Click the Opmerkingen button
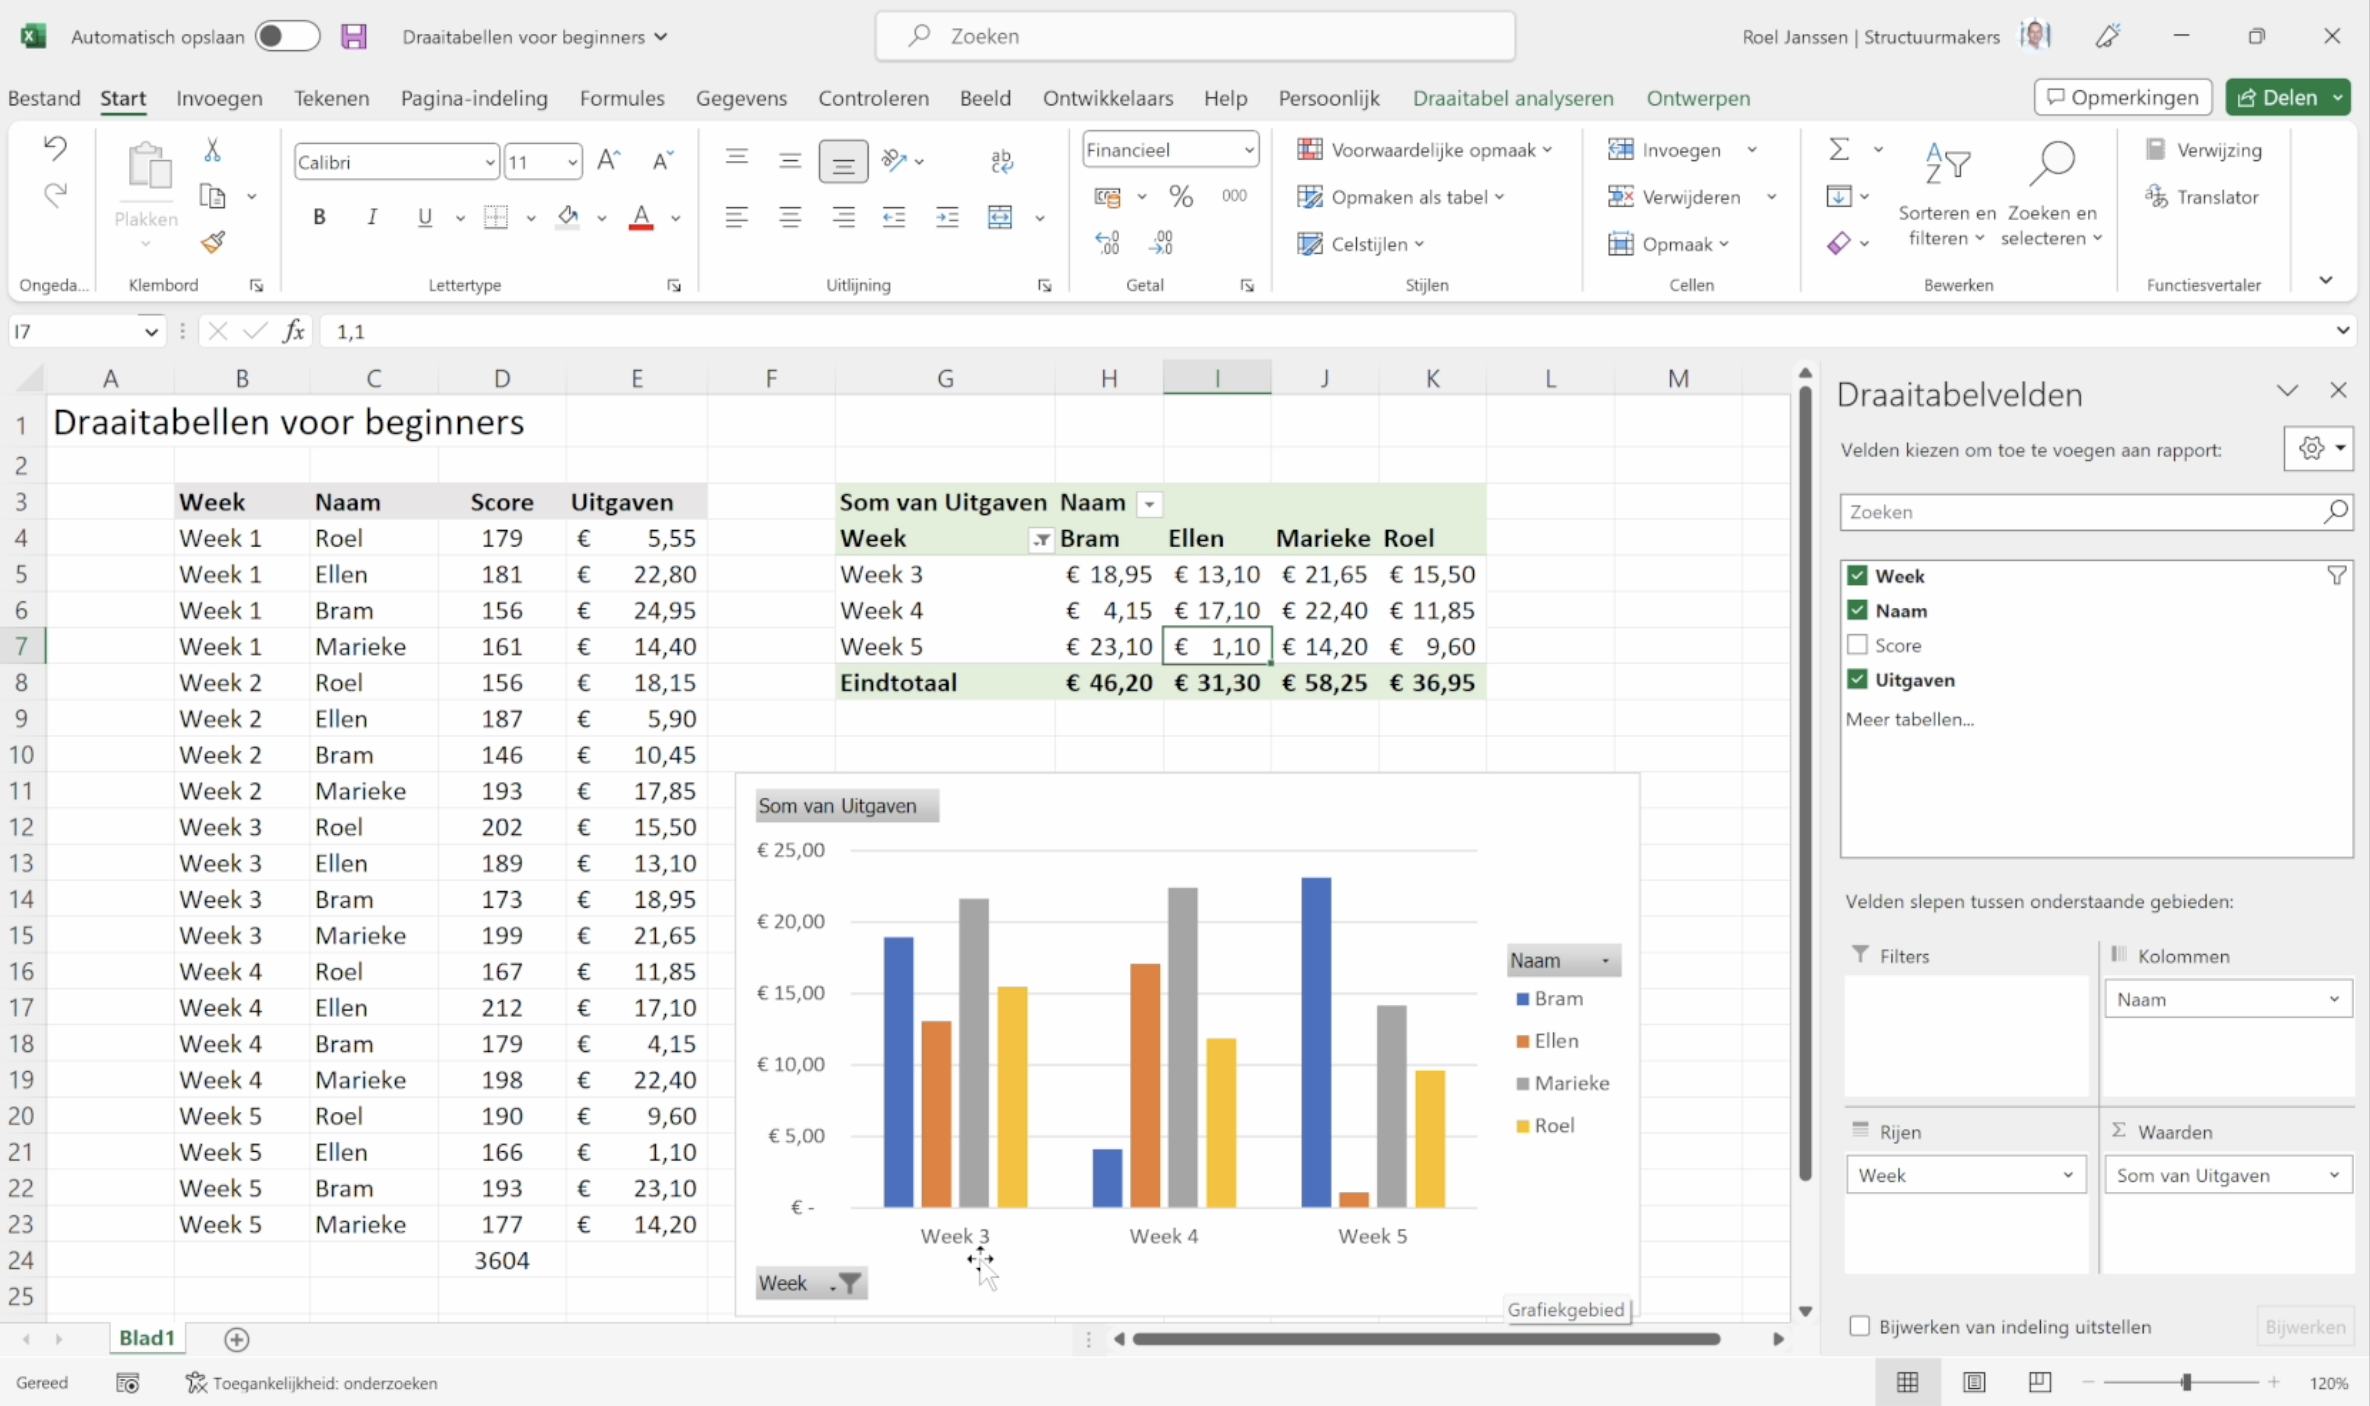The width and height of the screenshot is (2370, 1406). tap(2122, 97)
